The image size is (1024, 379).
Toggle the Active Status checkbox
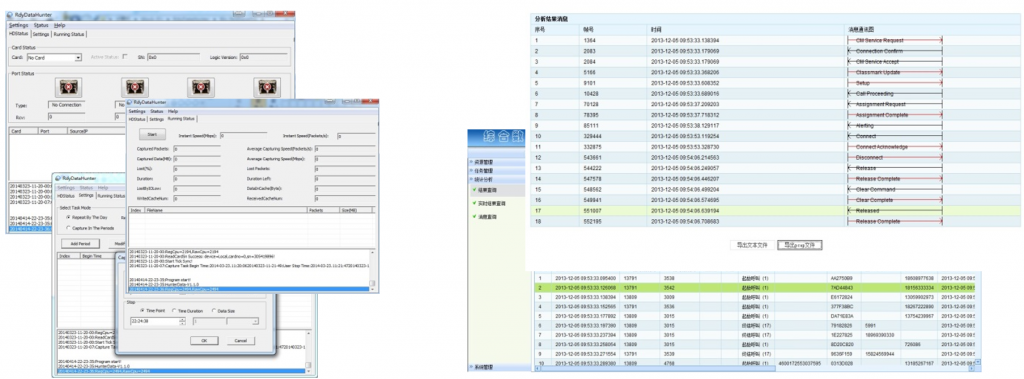[126, 58]
